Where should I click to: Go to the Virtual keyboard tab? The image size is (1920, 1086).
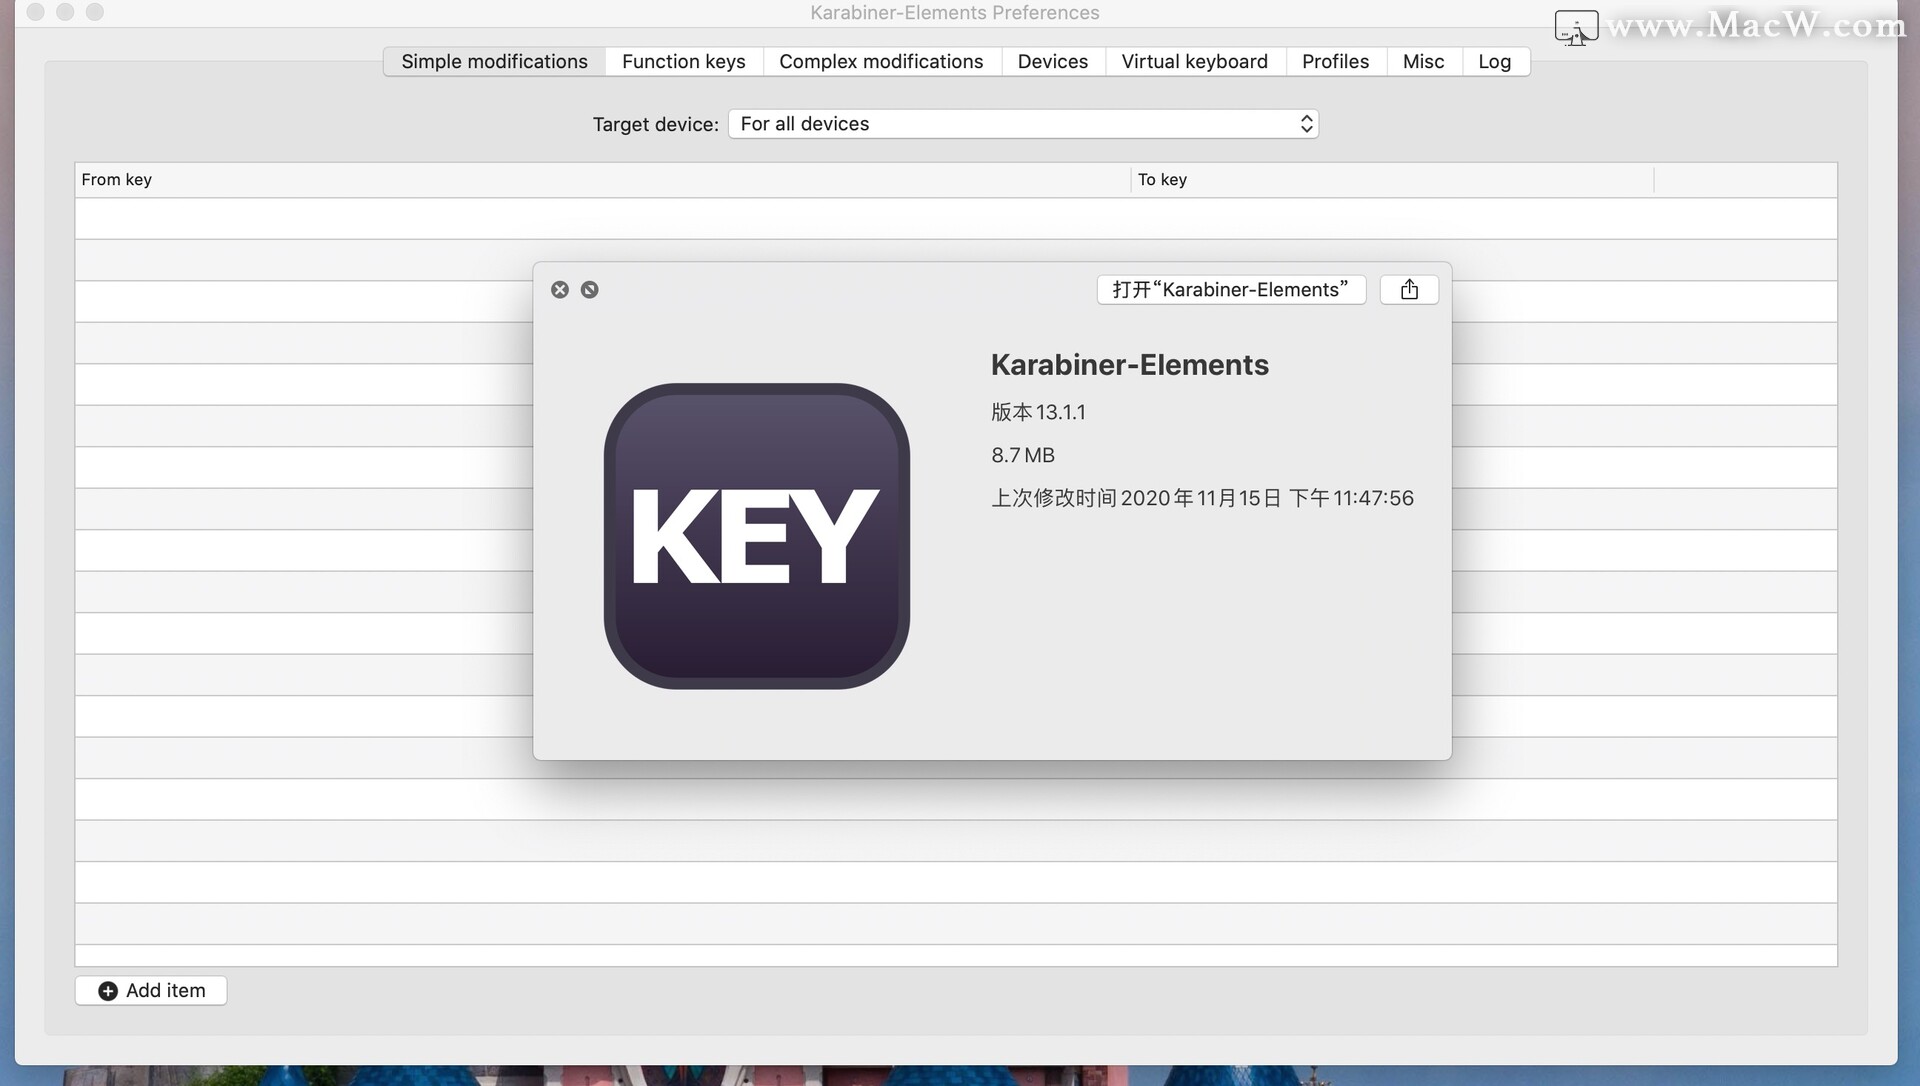[x=1195, y=62]
